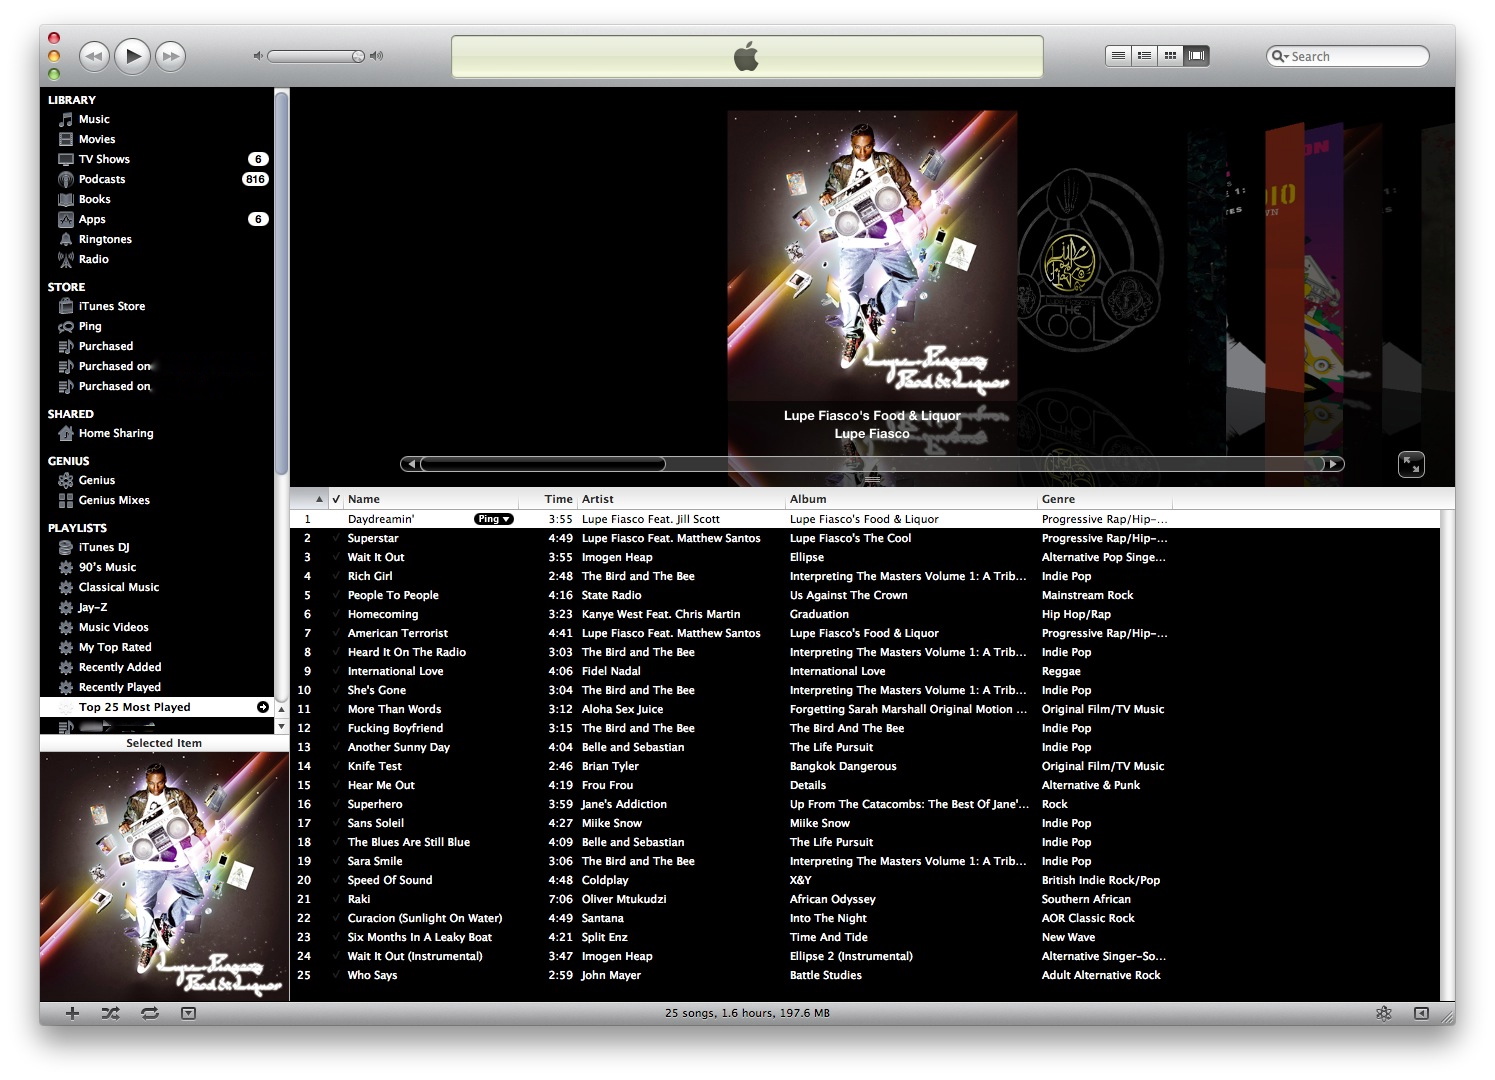Click the Cover Flow horizontal scrollbar thumb
Viewport: 1495px width, 1080px height.
[543, 464]
